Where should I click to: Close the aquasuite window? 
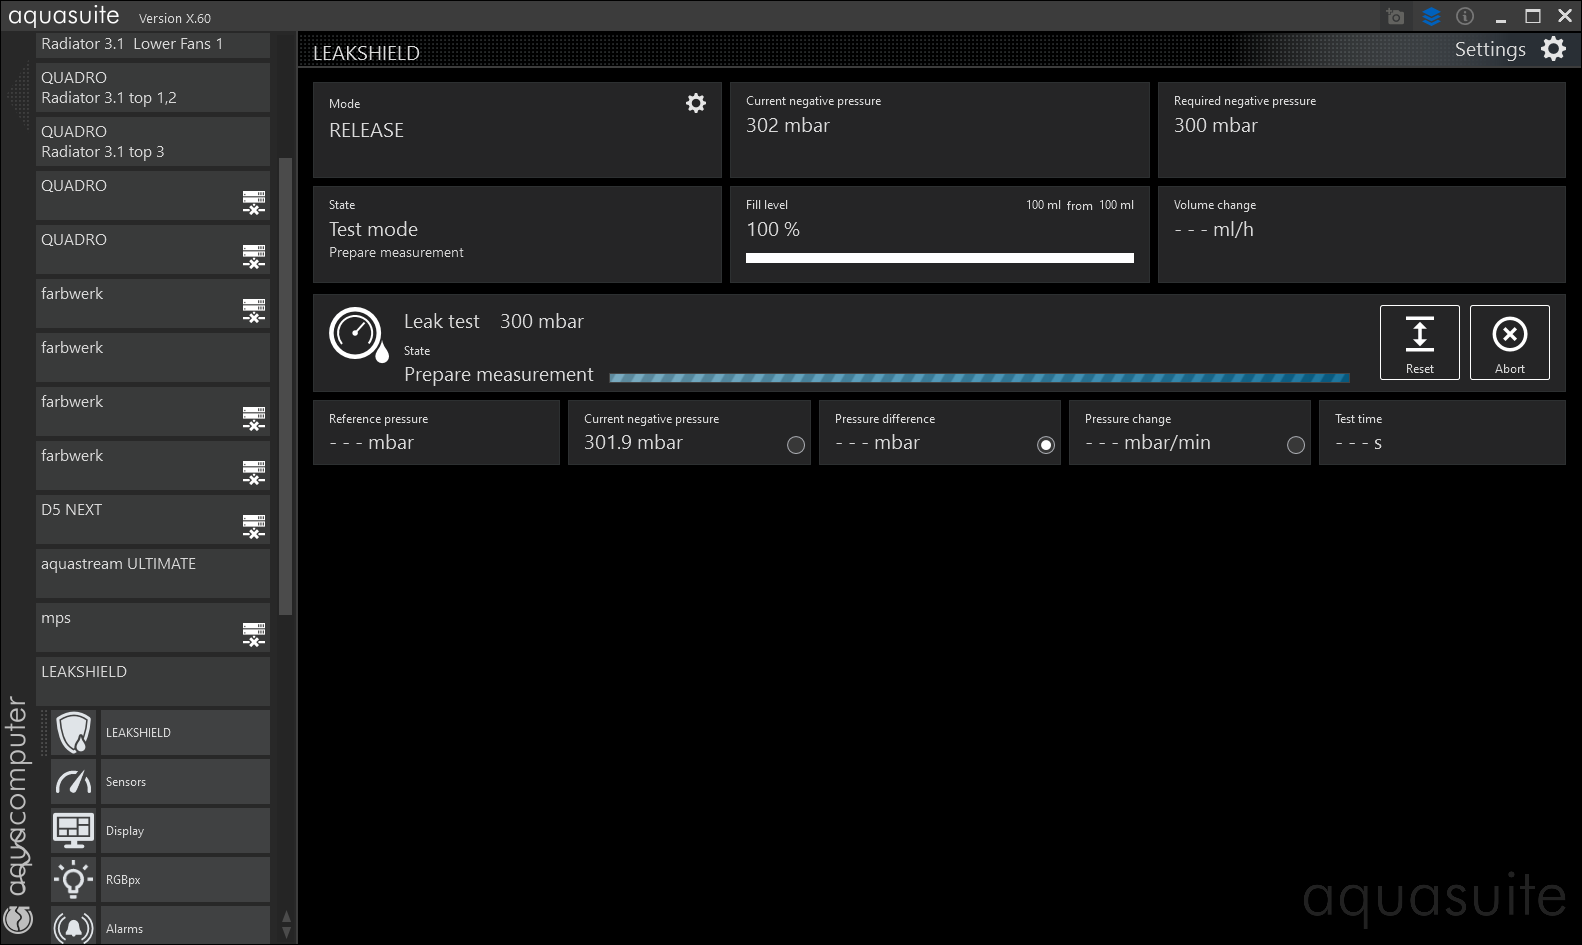[1565, 16]
